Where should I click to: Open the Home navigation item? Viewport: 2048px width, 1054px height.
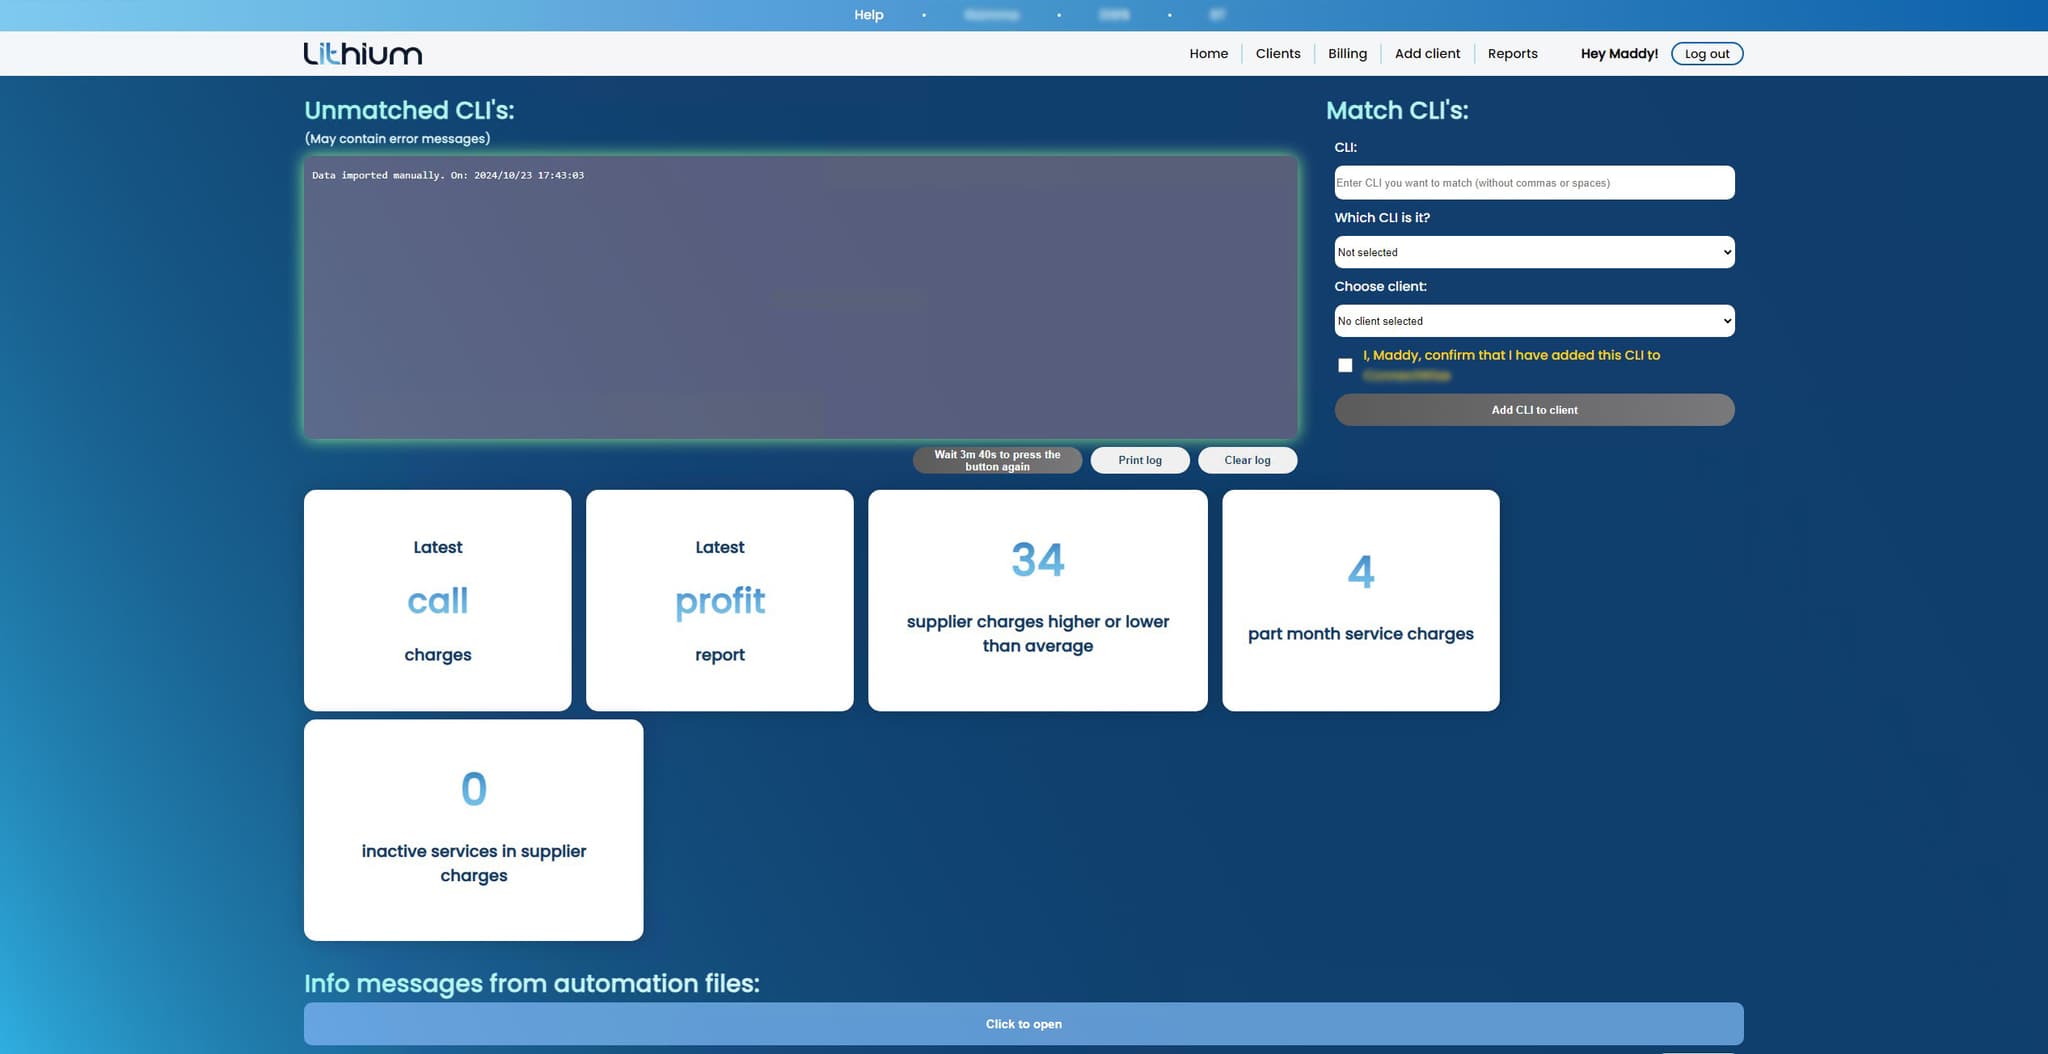point(1207,53)
